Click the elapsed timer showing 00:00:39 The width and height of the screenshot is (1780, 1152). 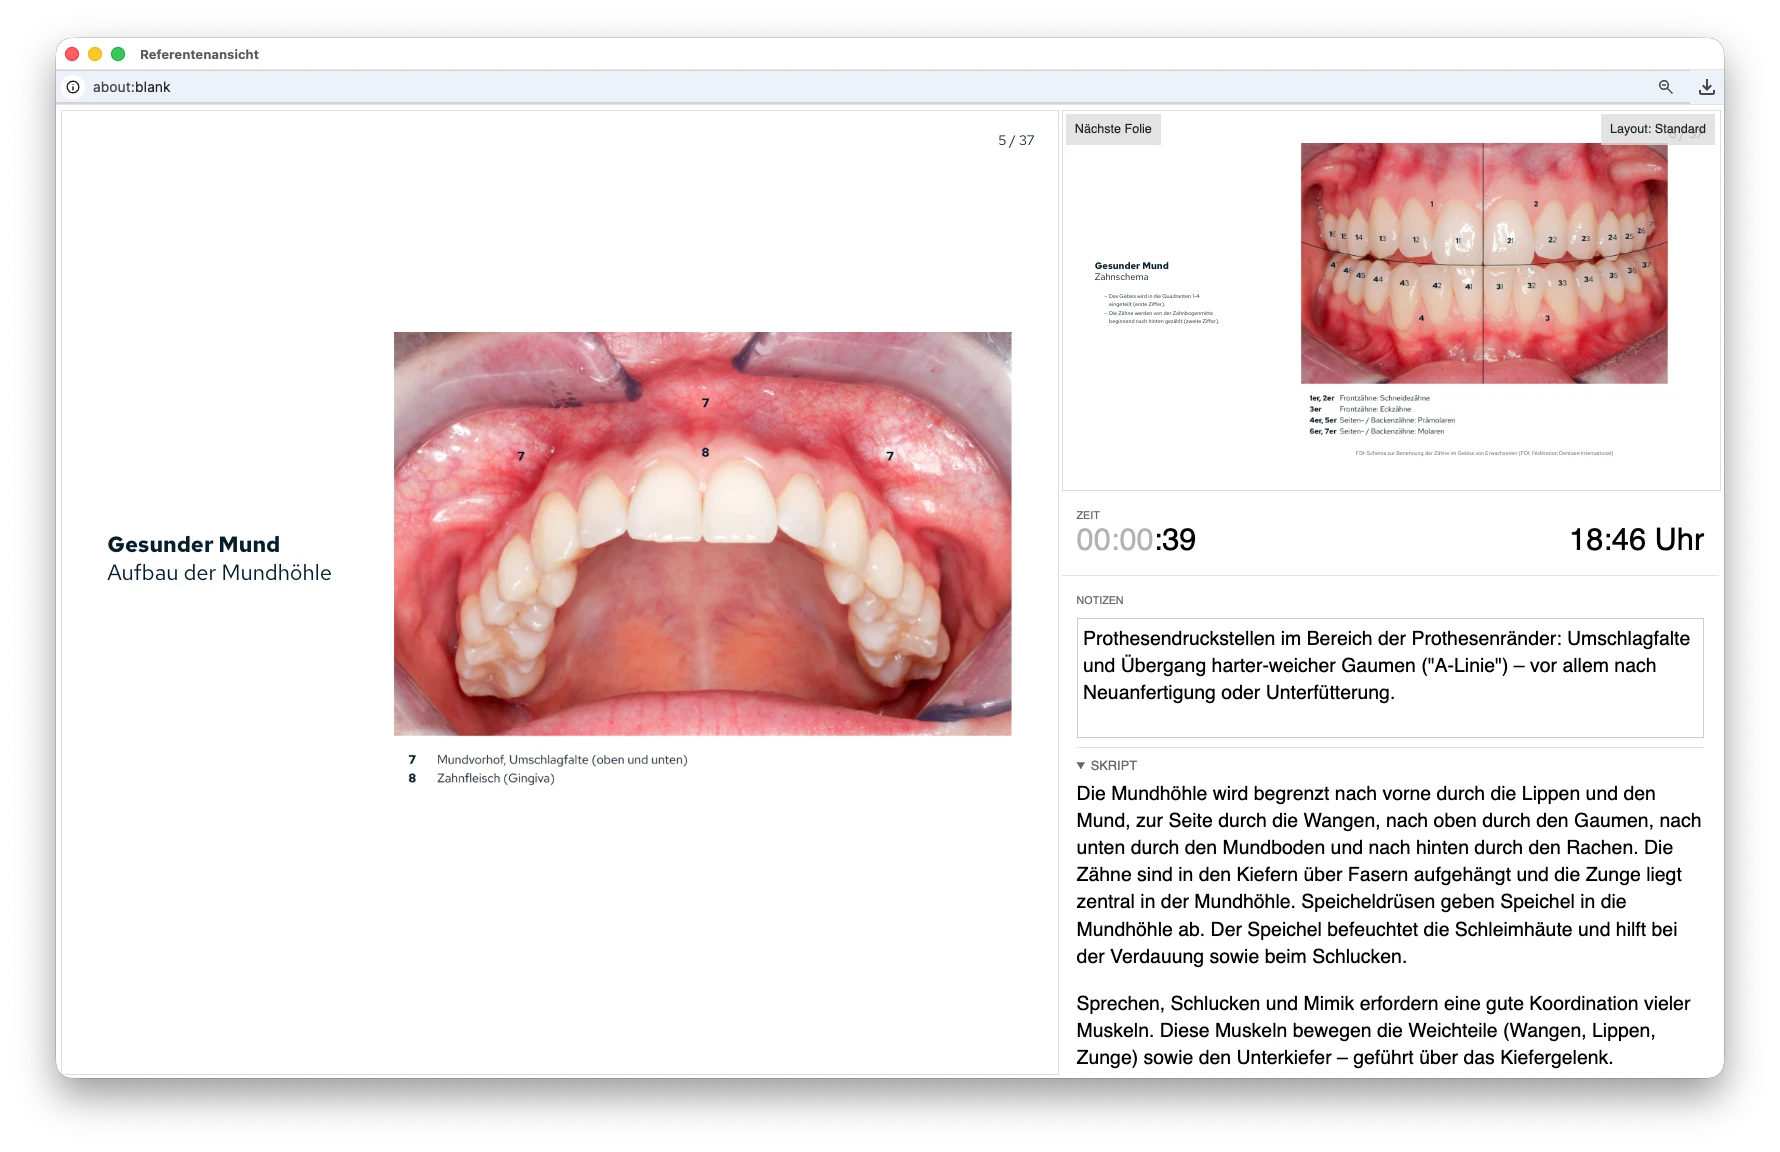tap(1135, 540)
